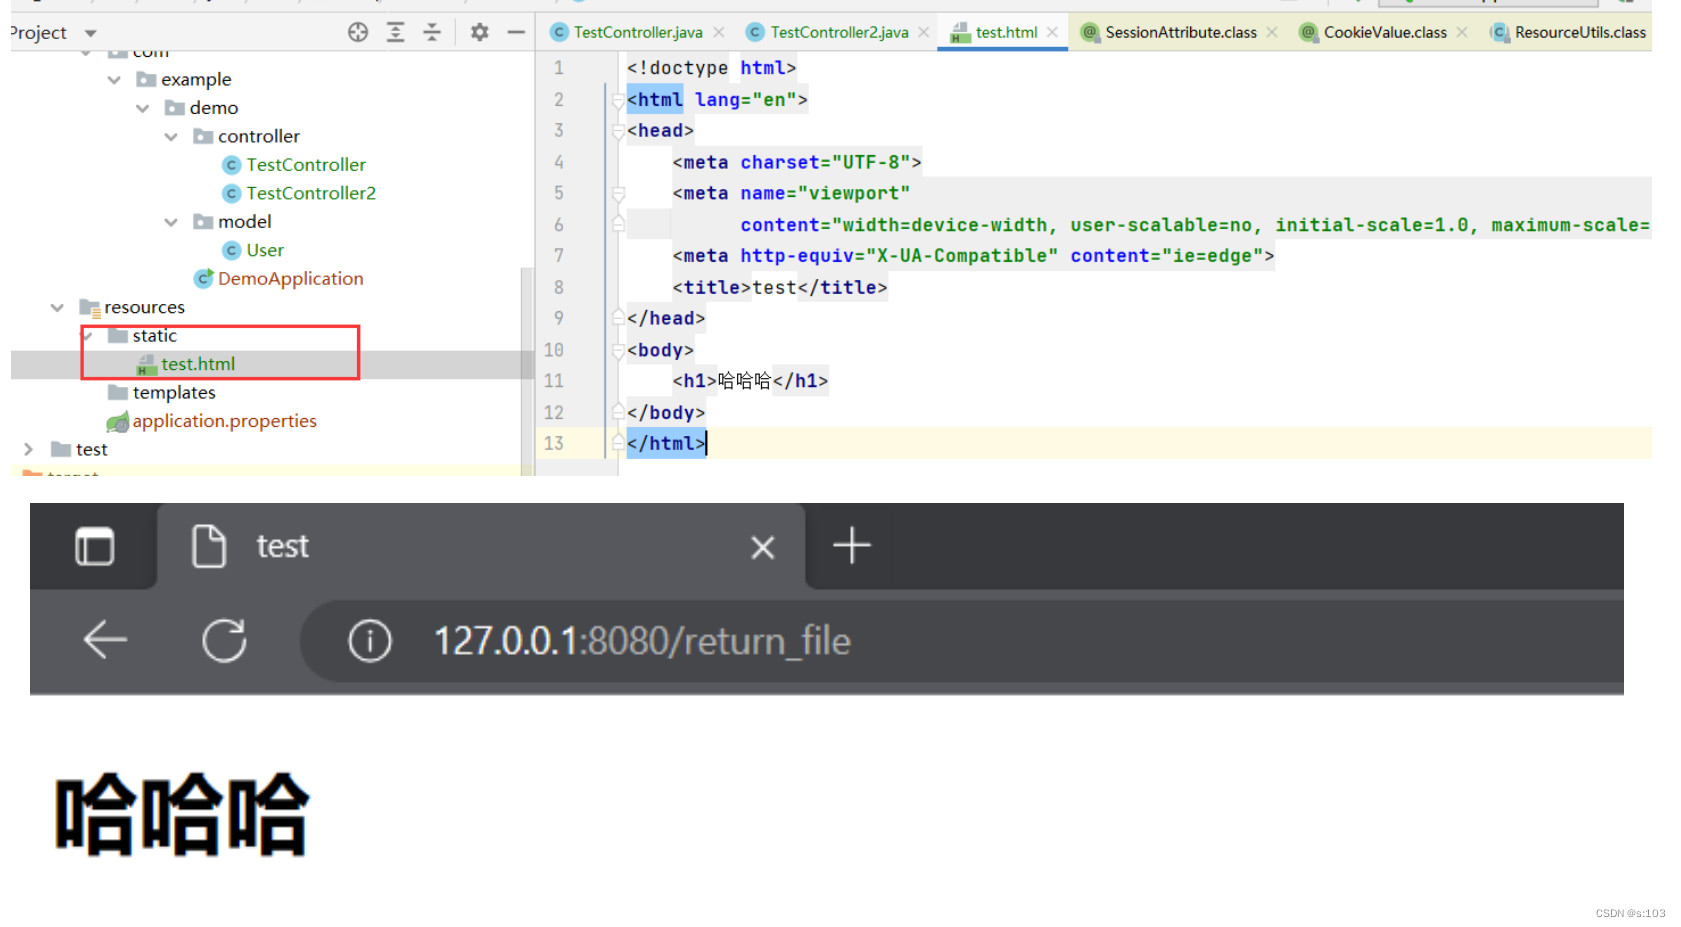The height and width of the screenshot is (927, 1681).
Task: Click the Expand All icon in Project toolbar
Action: 396,32
